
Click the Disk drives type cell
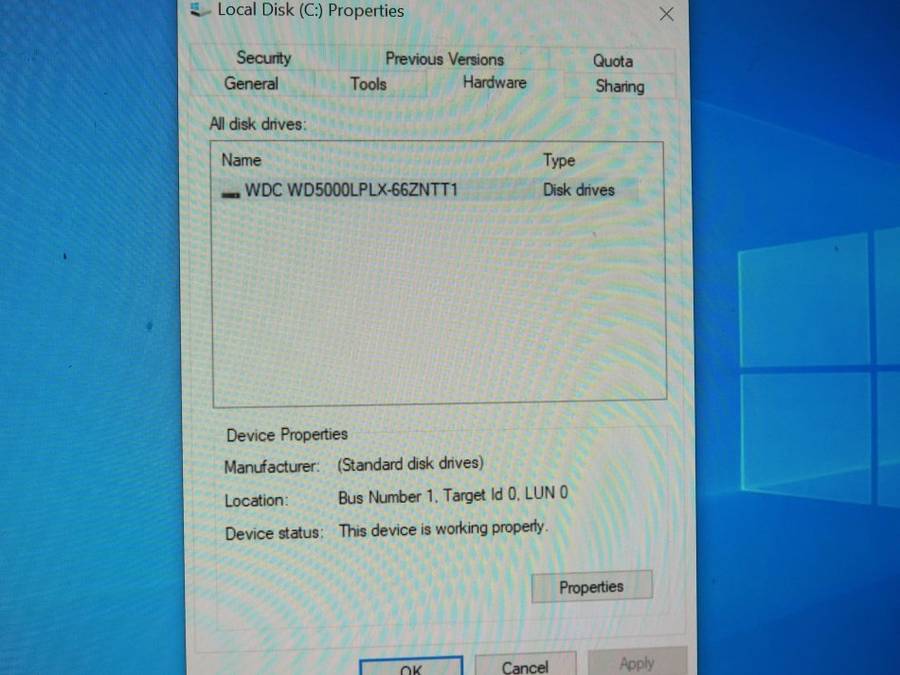coord(578,190)
